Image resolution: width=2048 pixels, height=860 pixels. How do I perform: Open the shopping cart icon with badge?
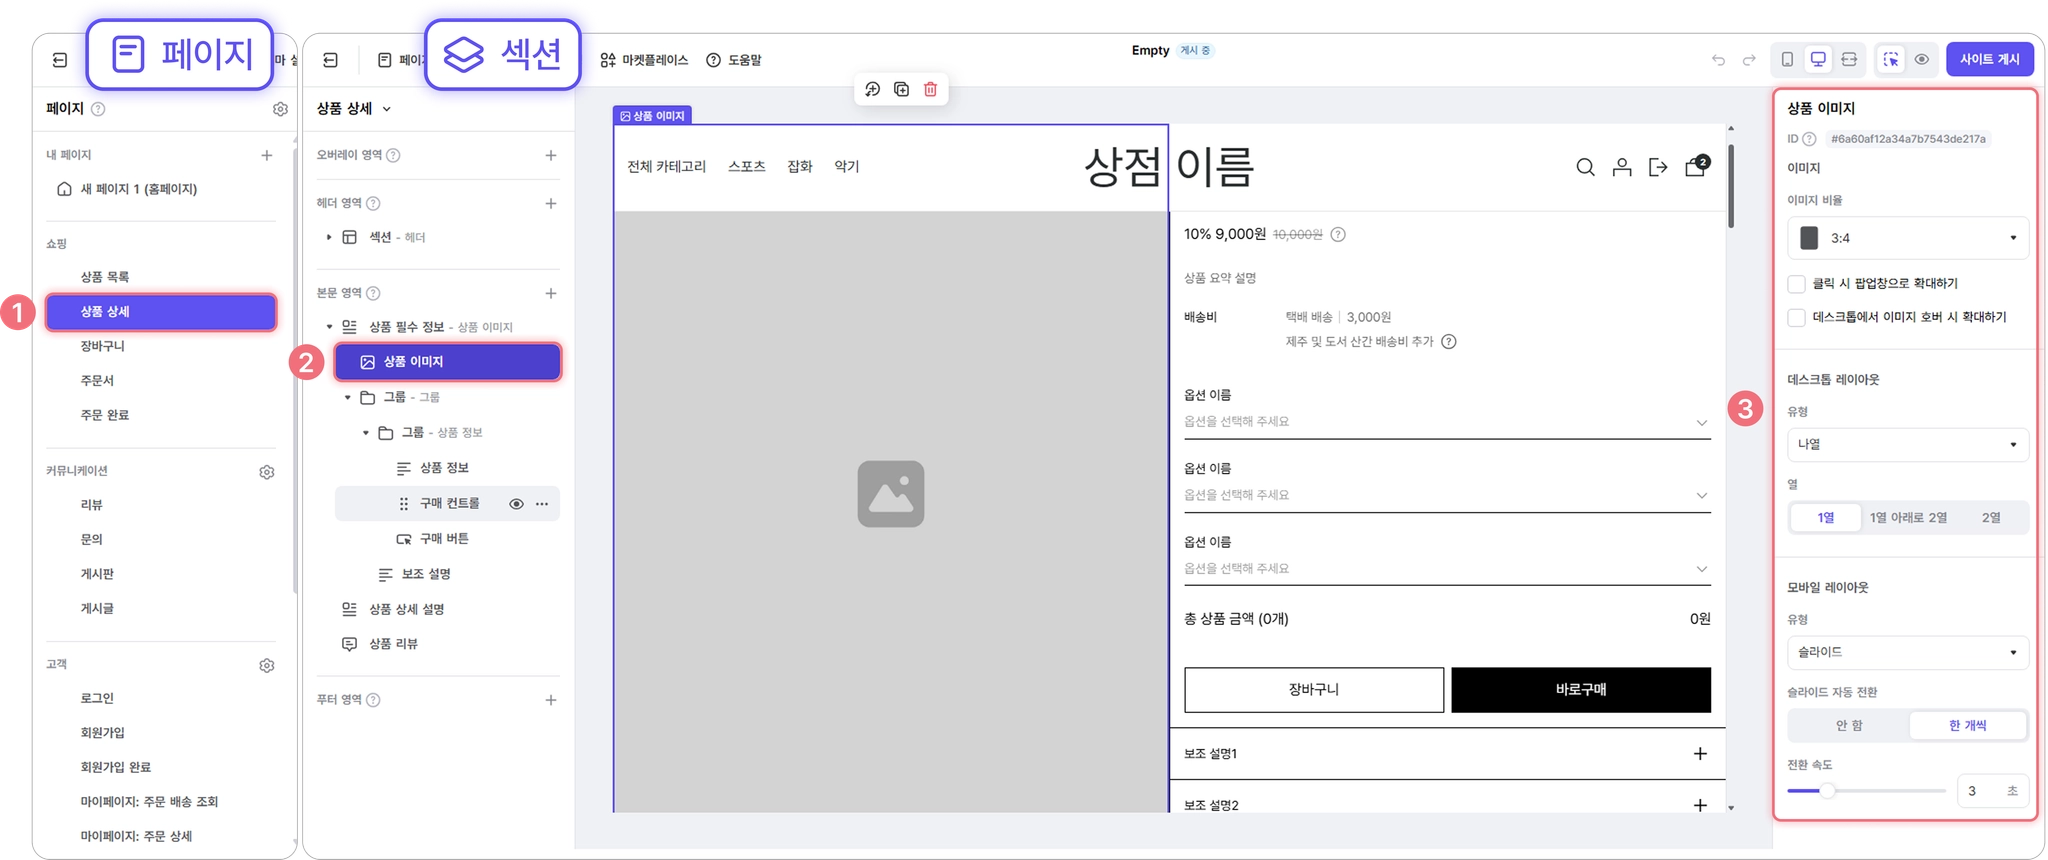(x=1697, y=165)
